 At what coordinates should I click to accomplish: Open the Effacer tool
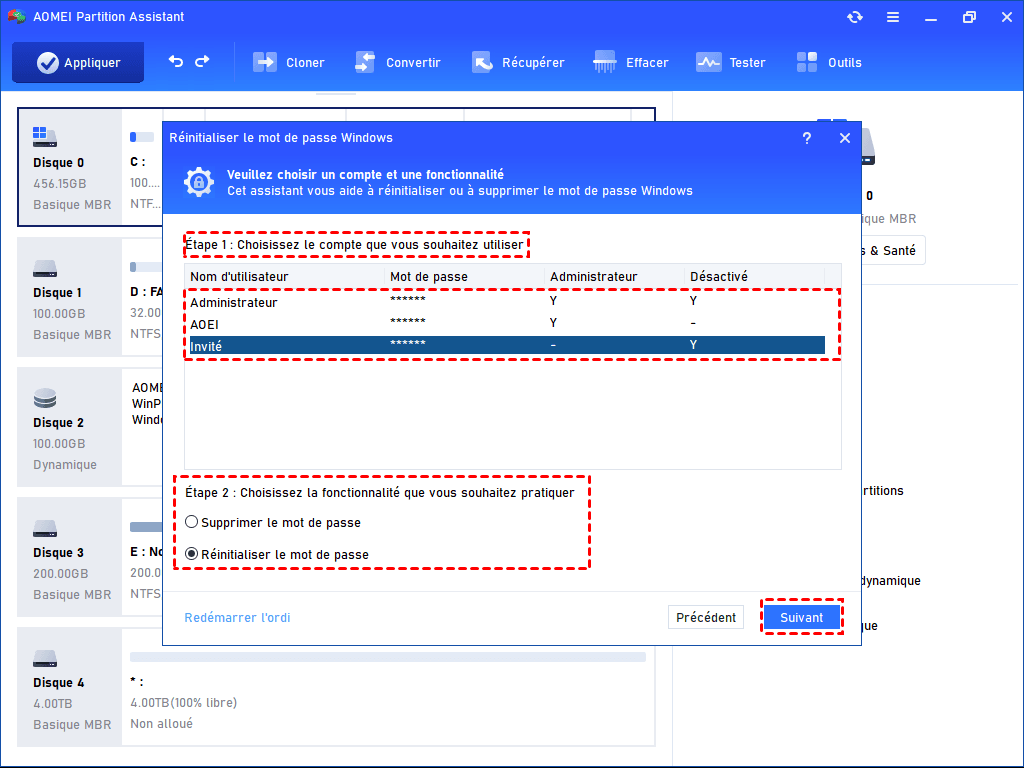click(x=631, y=62)
